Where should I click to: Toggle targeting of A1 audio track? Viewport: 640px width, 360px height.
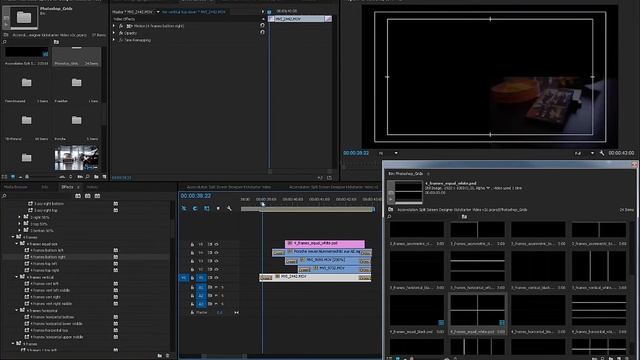[x=201, y=287]
